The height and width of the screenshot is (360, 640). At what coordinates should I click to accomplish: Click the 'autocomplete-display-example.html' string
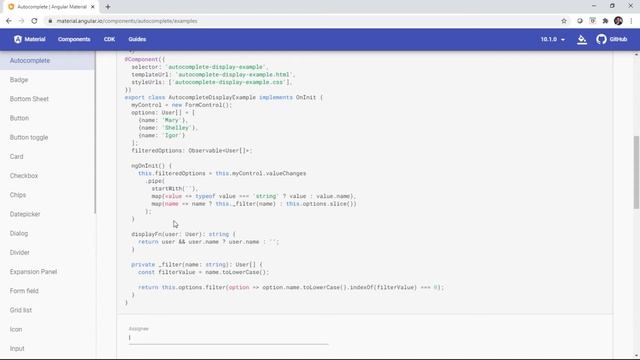click(234, 75)
